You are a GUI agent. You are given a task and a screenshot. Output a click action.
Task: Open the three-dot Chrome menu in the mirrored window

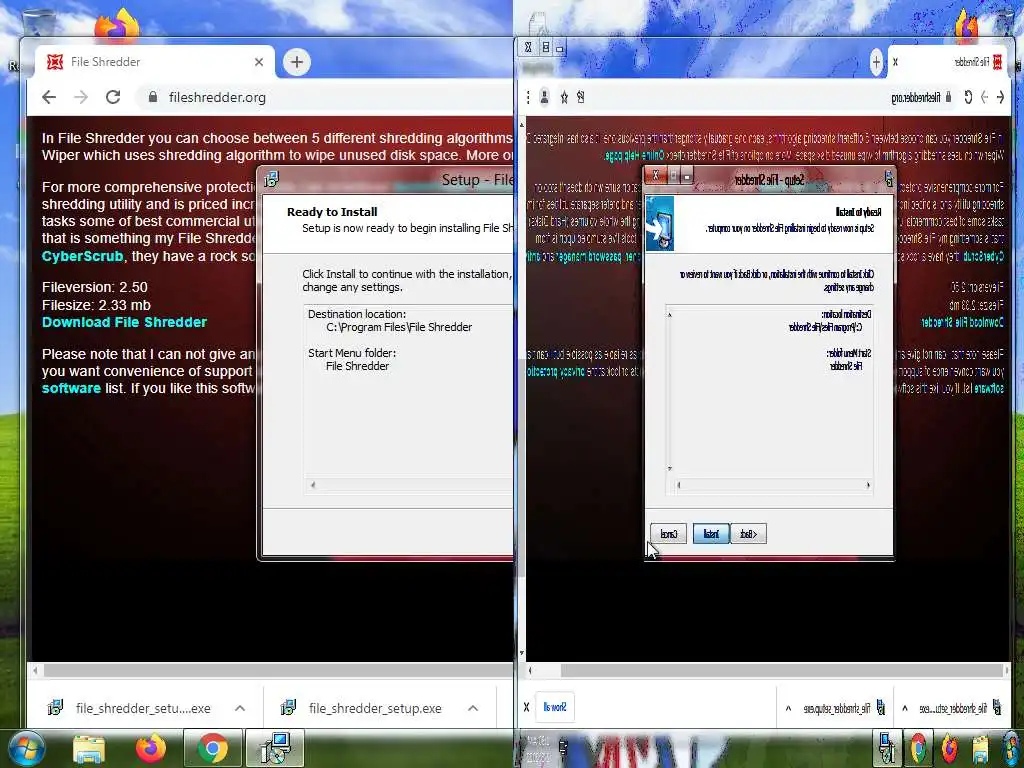coord(528,97)
